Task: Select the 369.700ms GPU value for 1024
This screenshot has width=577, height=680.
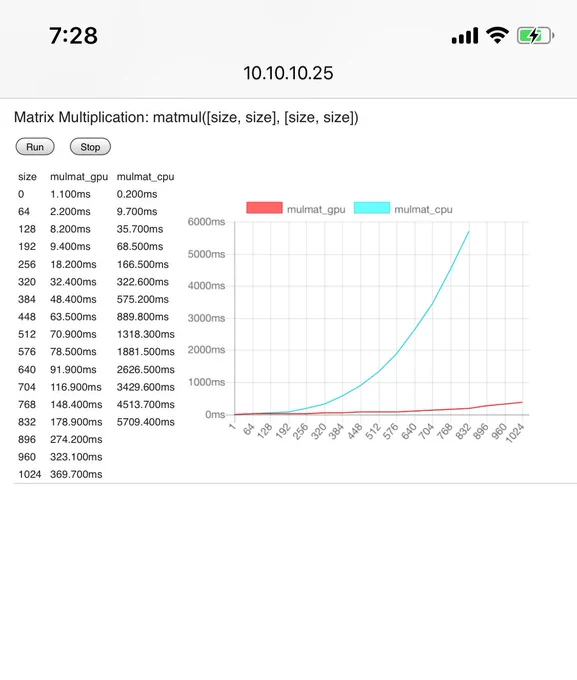Action: tap(76, 474)
